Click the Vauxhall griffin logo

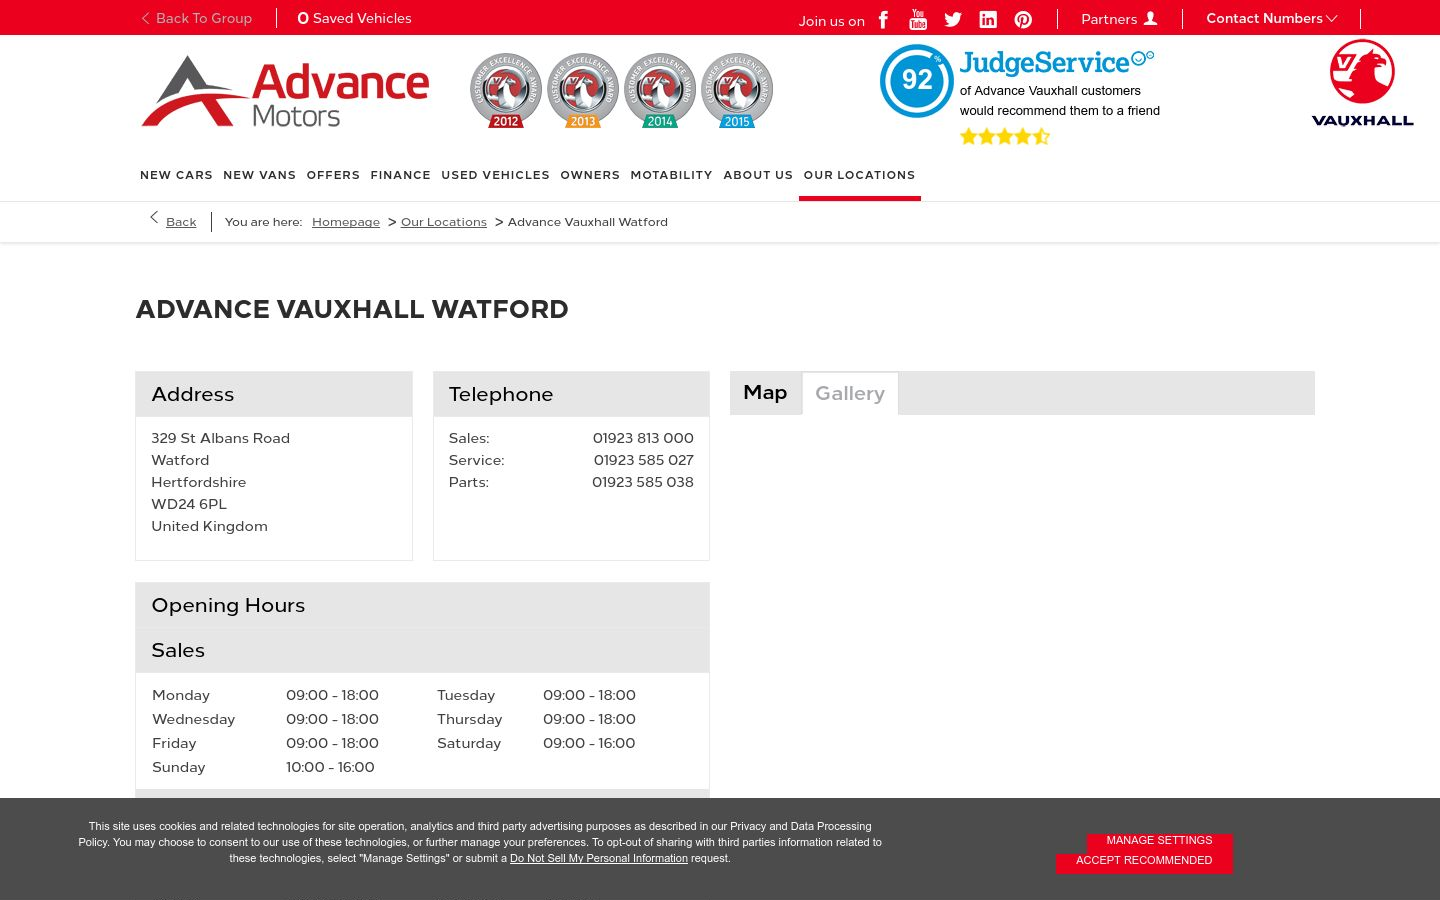pos(1362,84)
